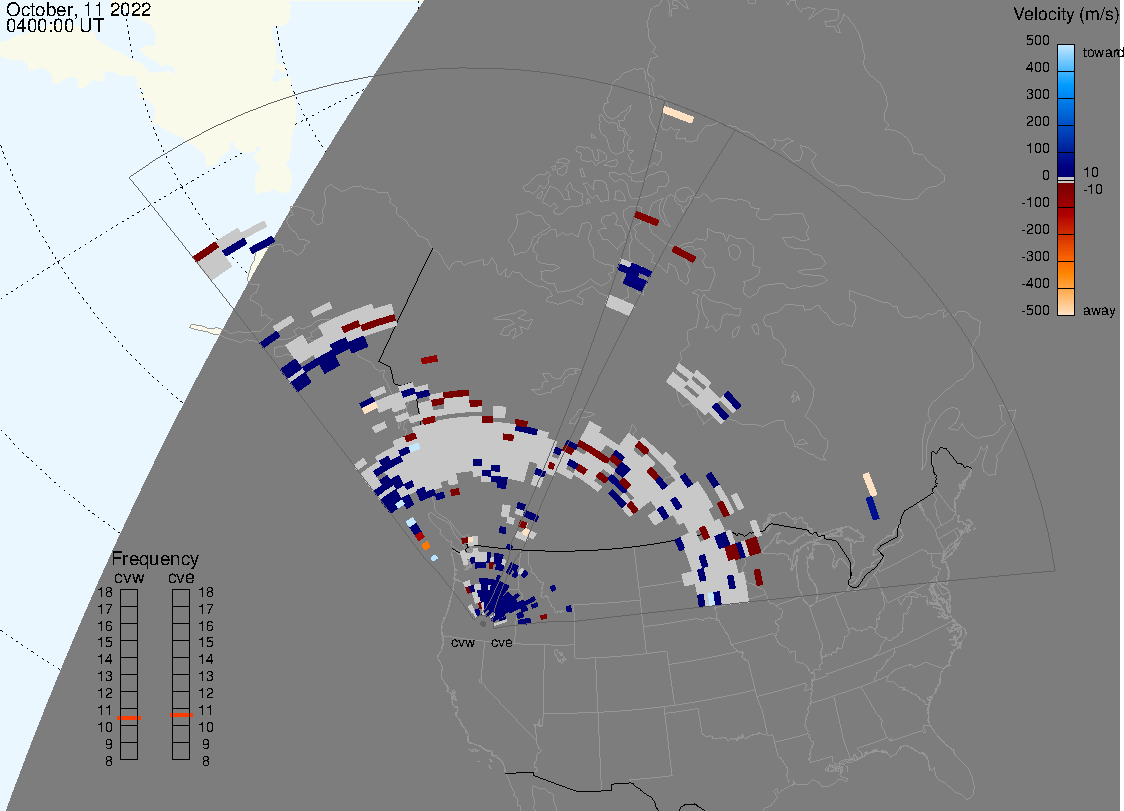
Task: Click the -400 value on the velocity scale
Action: tap(1036, 283)
